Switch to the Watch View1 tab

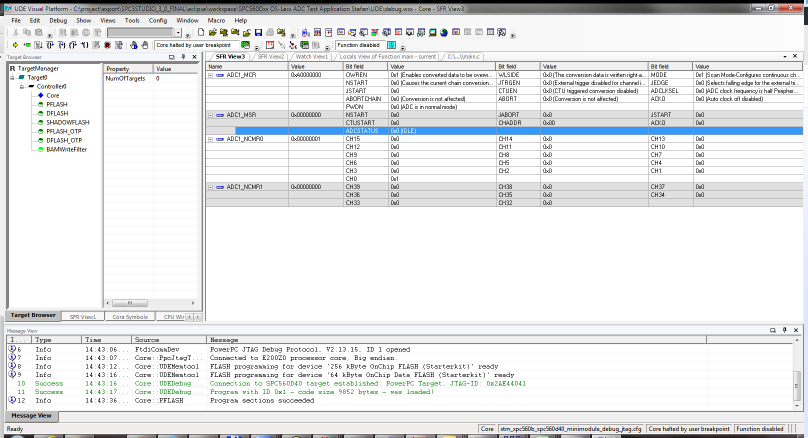311,57
